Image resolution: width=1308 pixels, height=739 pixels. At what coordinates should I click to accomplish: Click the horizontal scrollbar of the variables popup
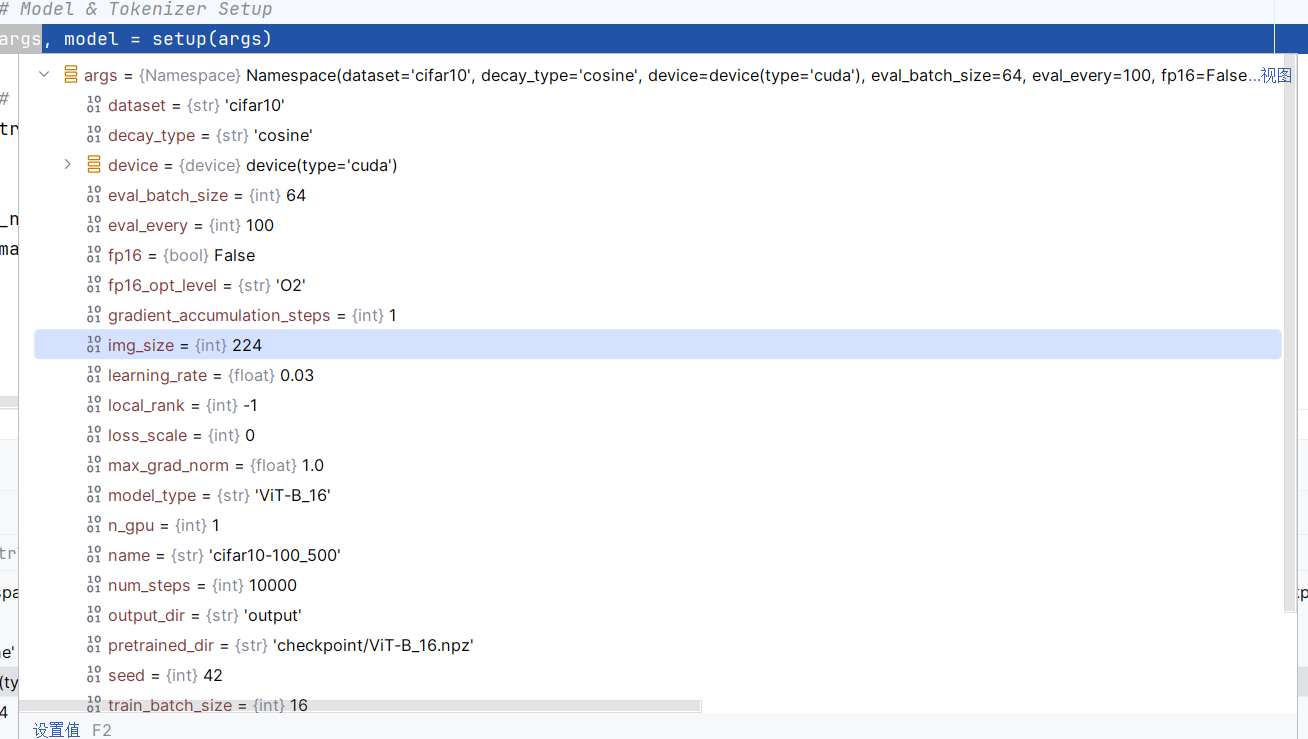(x=361, y=706)
